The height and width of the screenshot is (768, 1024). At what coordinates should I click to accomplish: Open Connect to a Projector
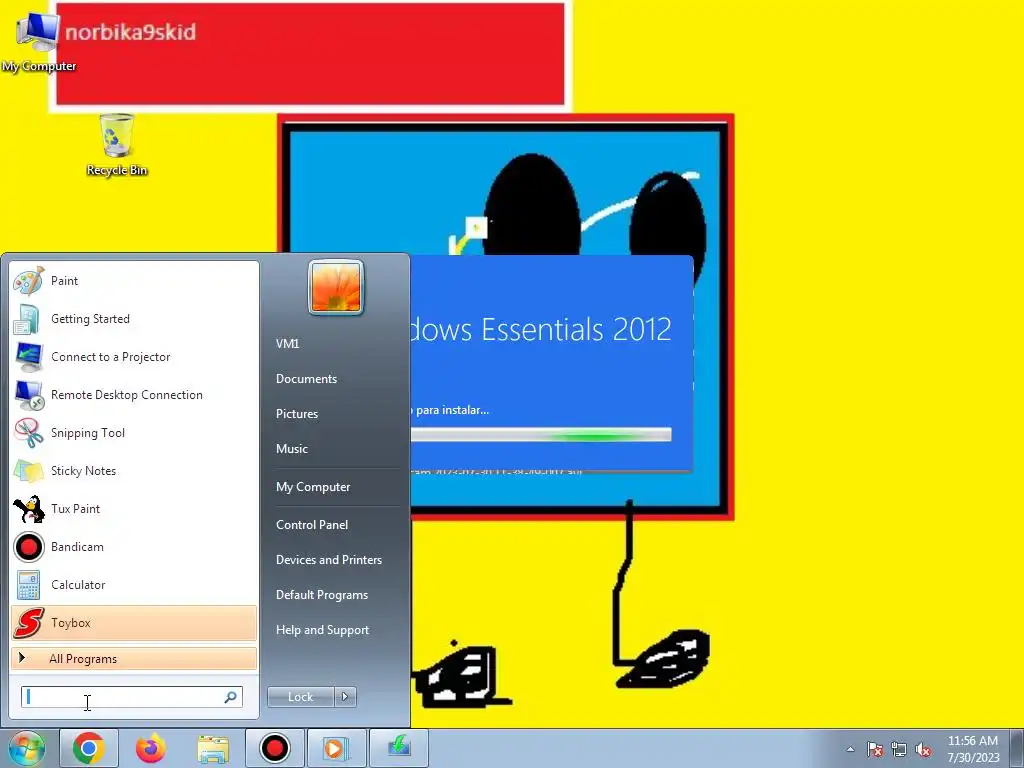[x=134, y=357]
